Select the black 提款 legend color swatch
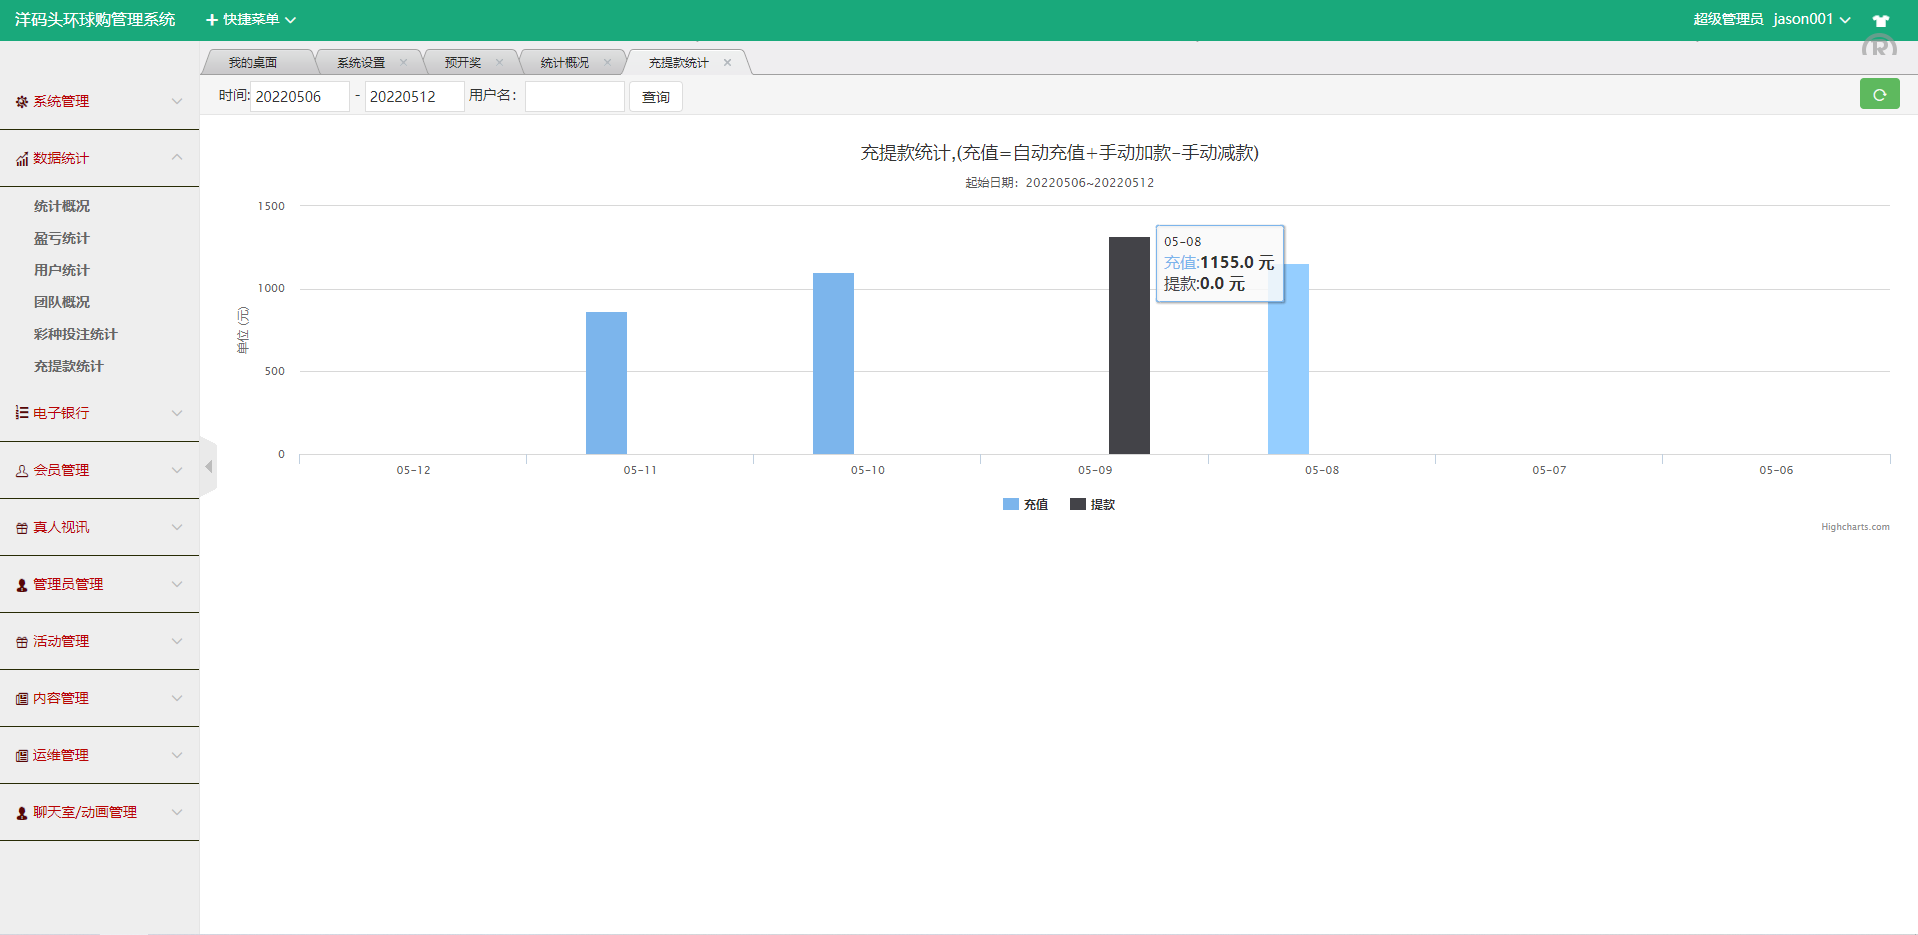 pyautogui.click(x=1076, y=504)
